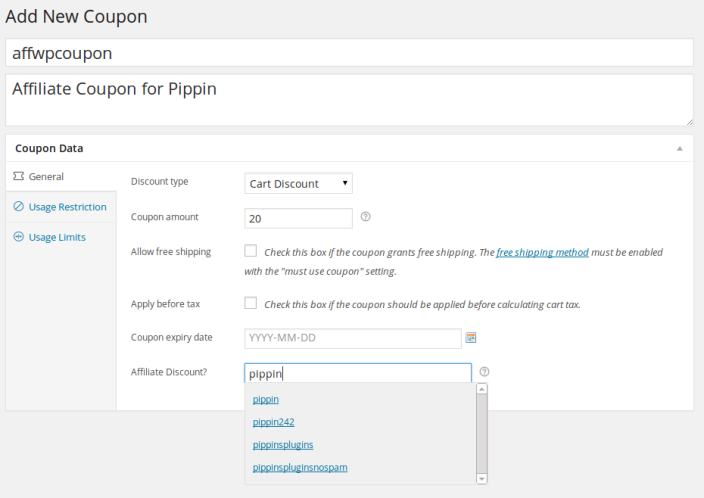704x498 pixels.
Task: Open the Discount type Cart Discount dropdown
Action: coord(298,184)
